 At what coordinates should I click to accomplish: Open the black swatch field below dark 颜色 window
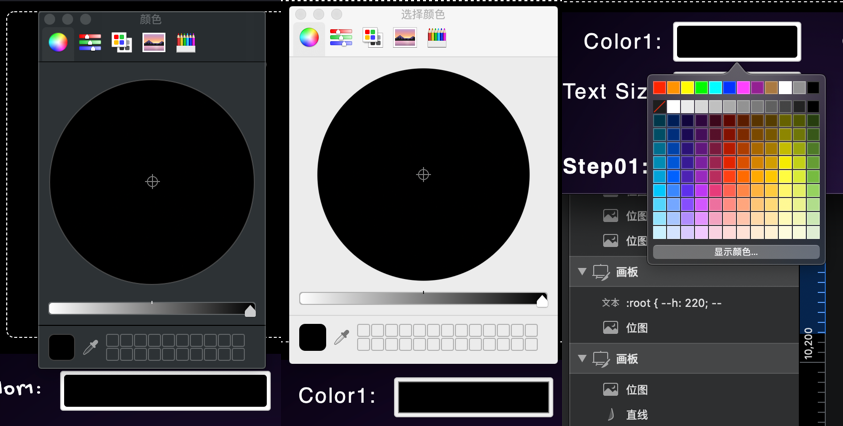[x=166, y=390]
